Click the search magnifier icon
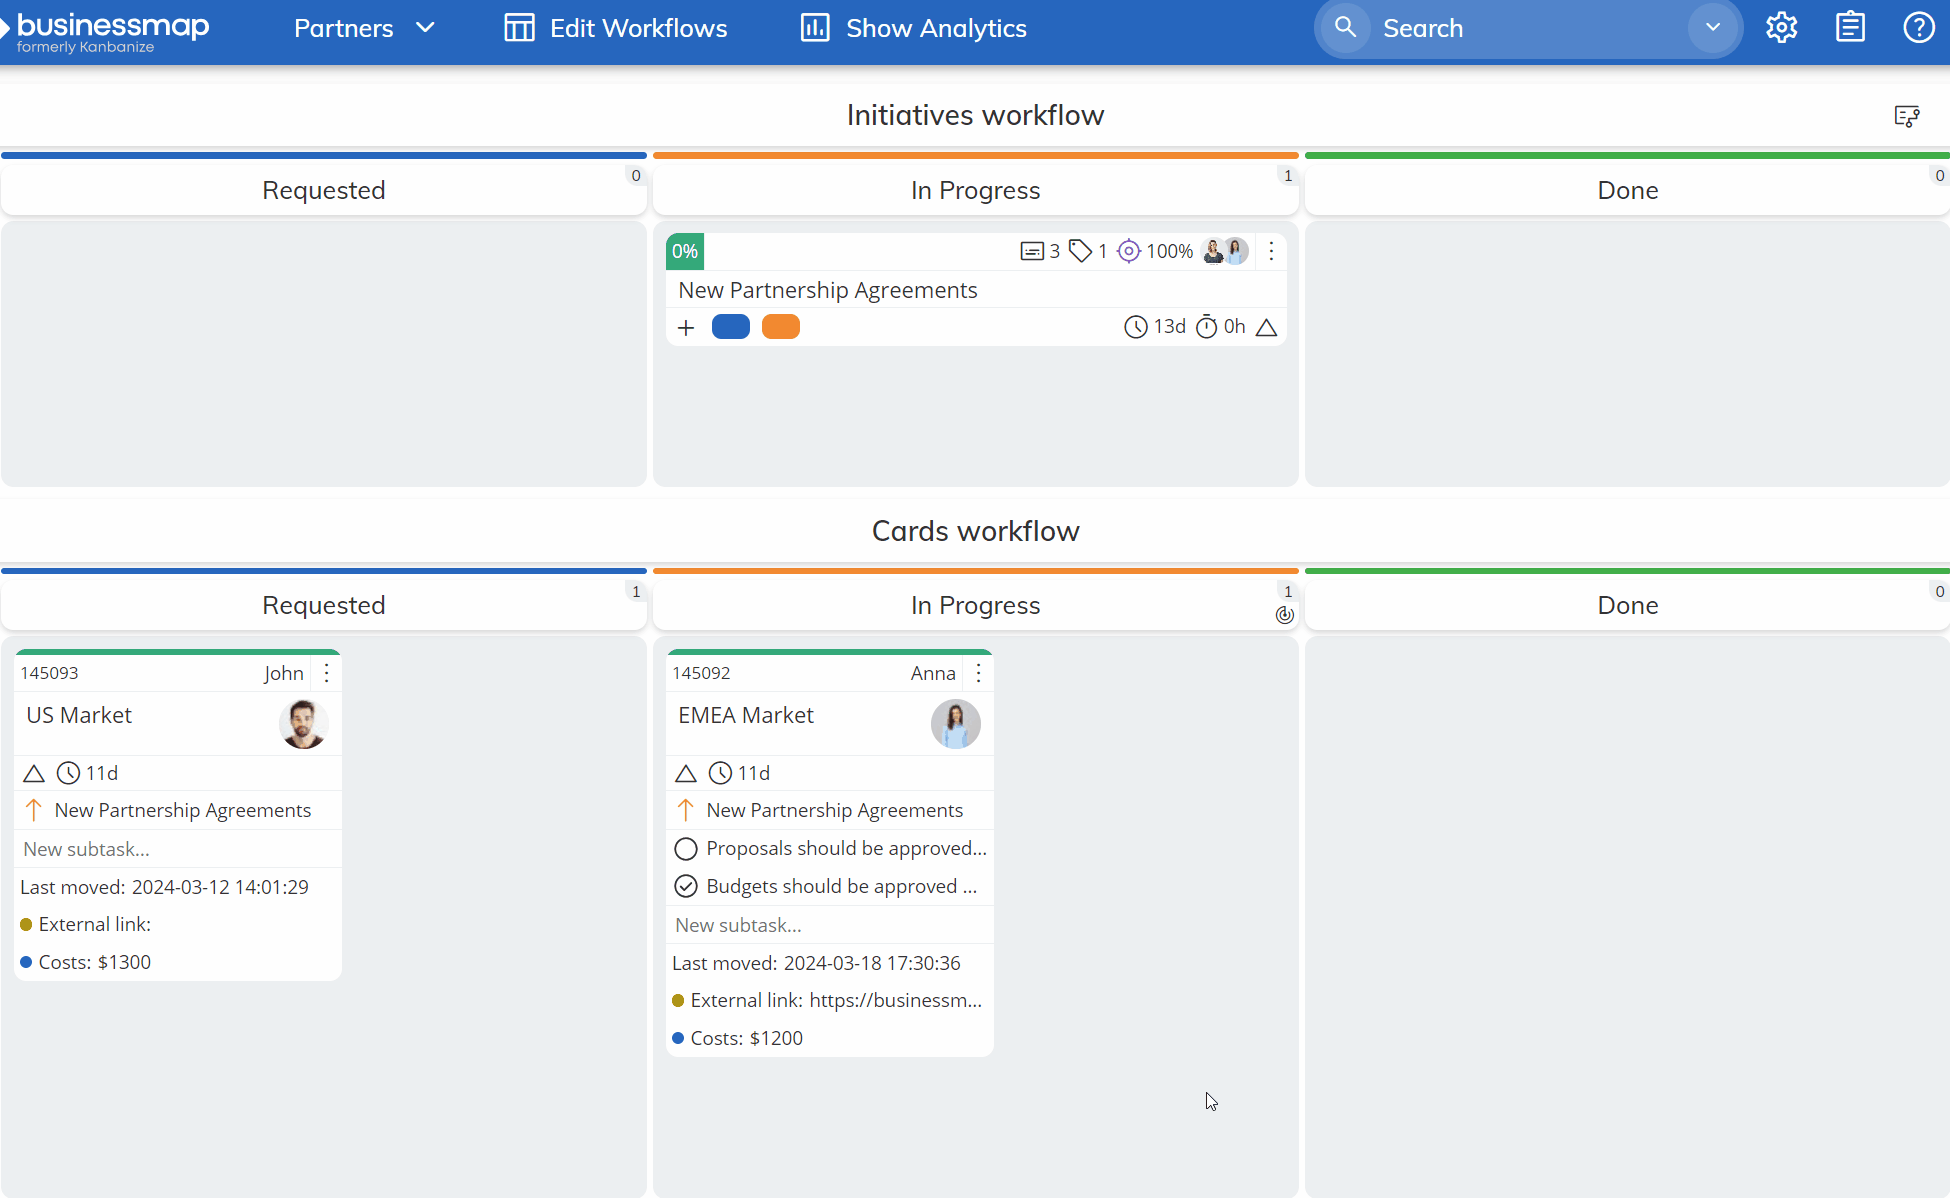The width and height of the screenshot is (1950, 1198). coord(1346,28)
